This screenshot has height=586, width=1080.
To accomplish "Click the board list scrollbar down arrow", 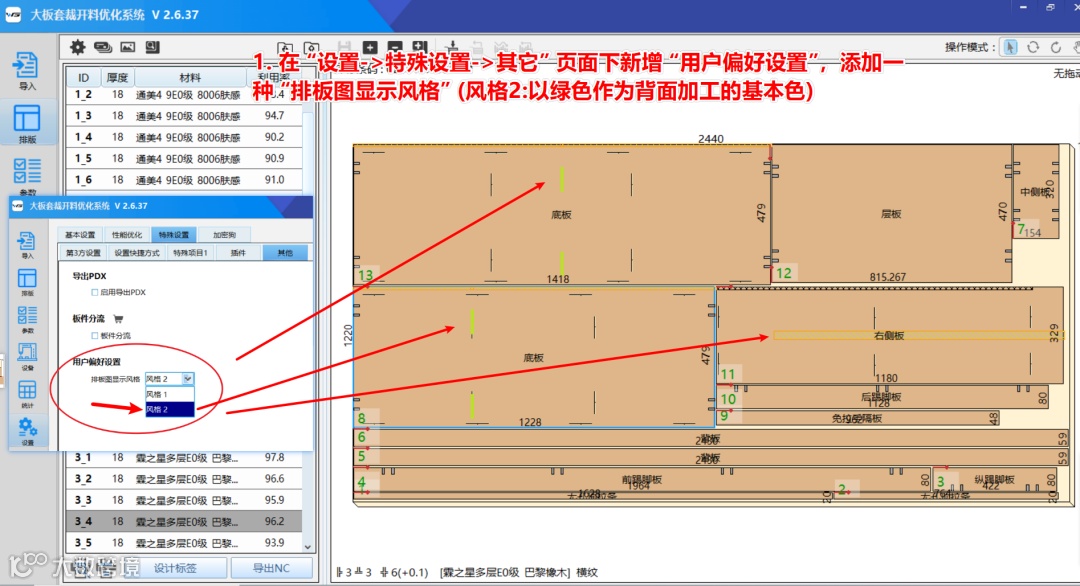I will 307,547.
